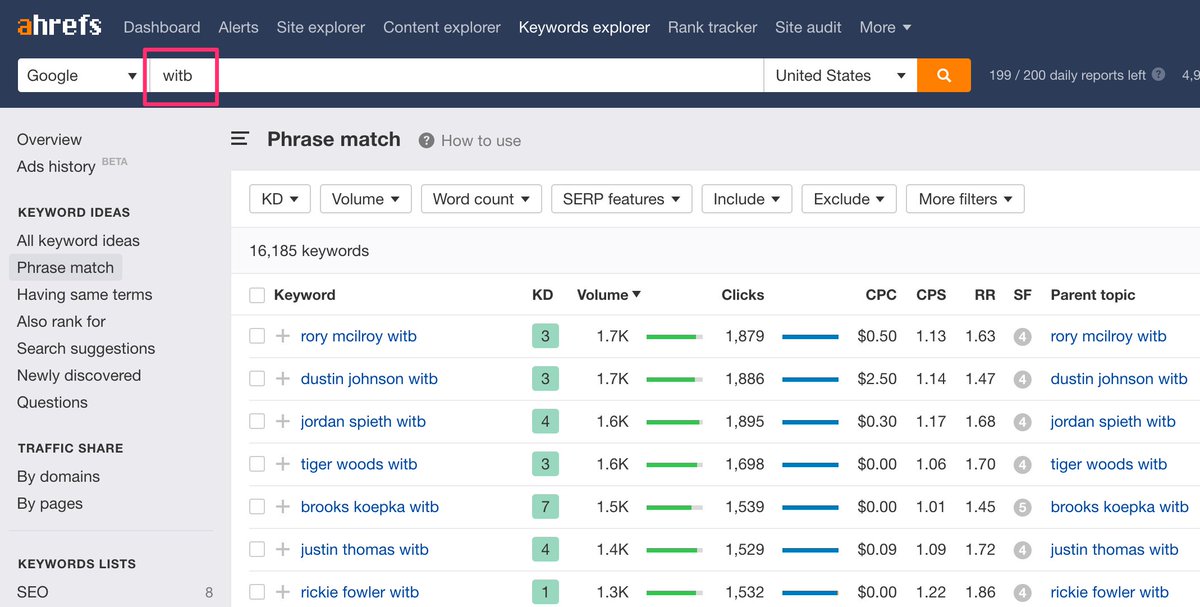Viewport: 1200px width, 607px height.
Task: Open the Exclude filter dropdown
Action: 850,199
